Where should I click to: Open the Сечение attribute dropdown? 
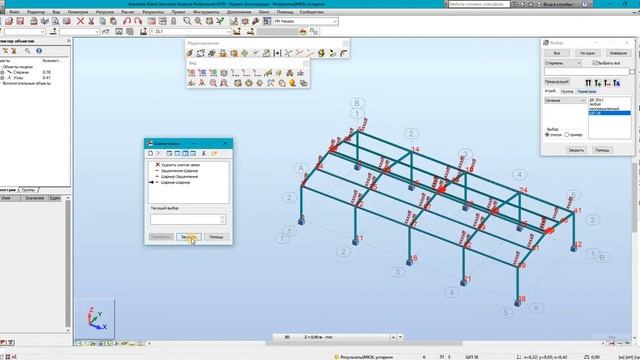[x=565, y=100]
